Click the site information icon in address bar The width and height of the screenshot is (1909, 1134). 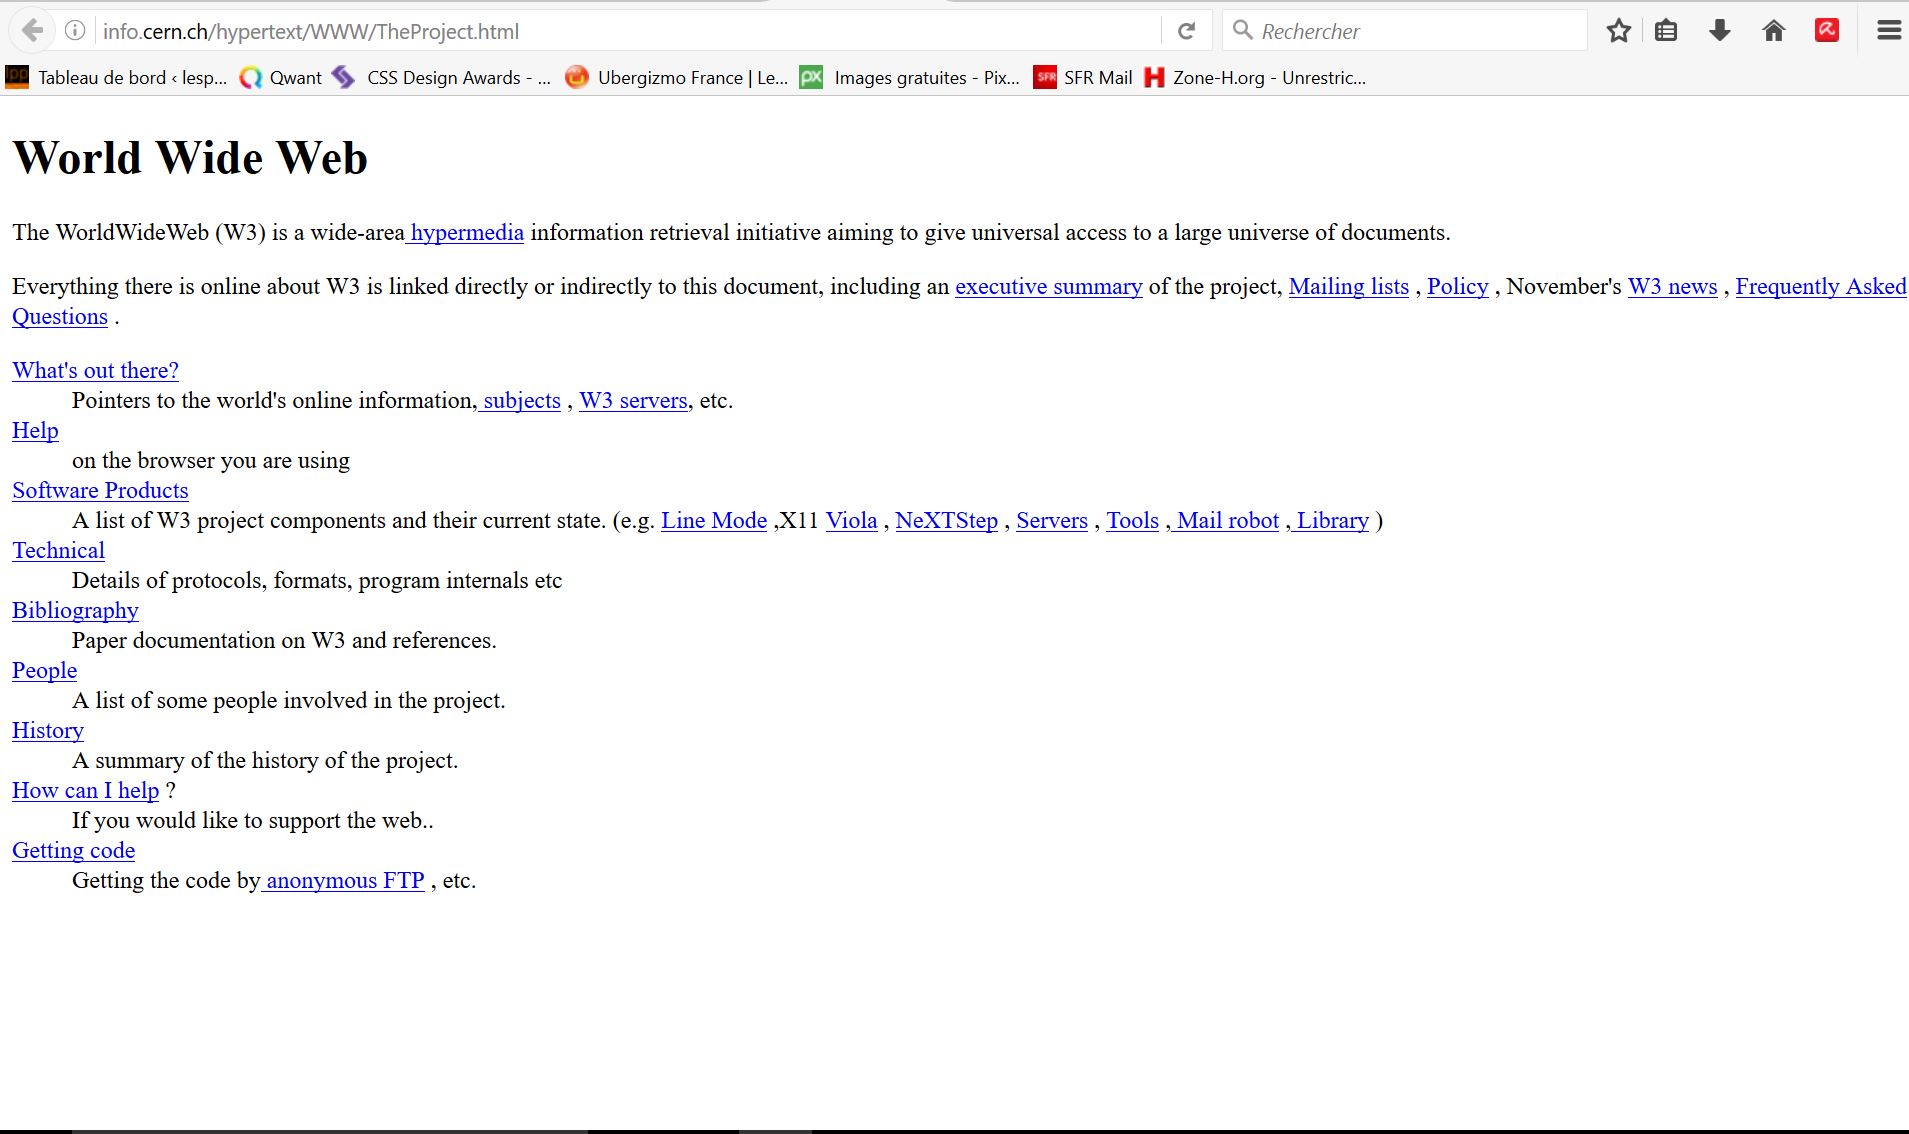[x=75, y=31]
